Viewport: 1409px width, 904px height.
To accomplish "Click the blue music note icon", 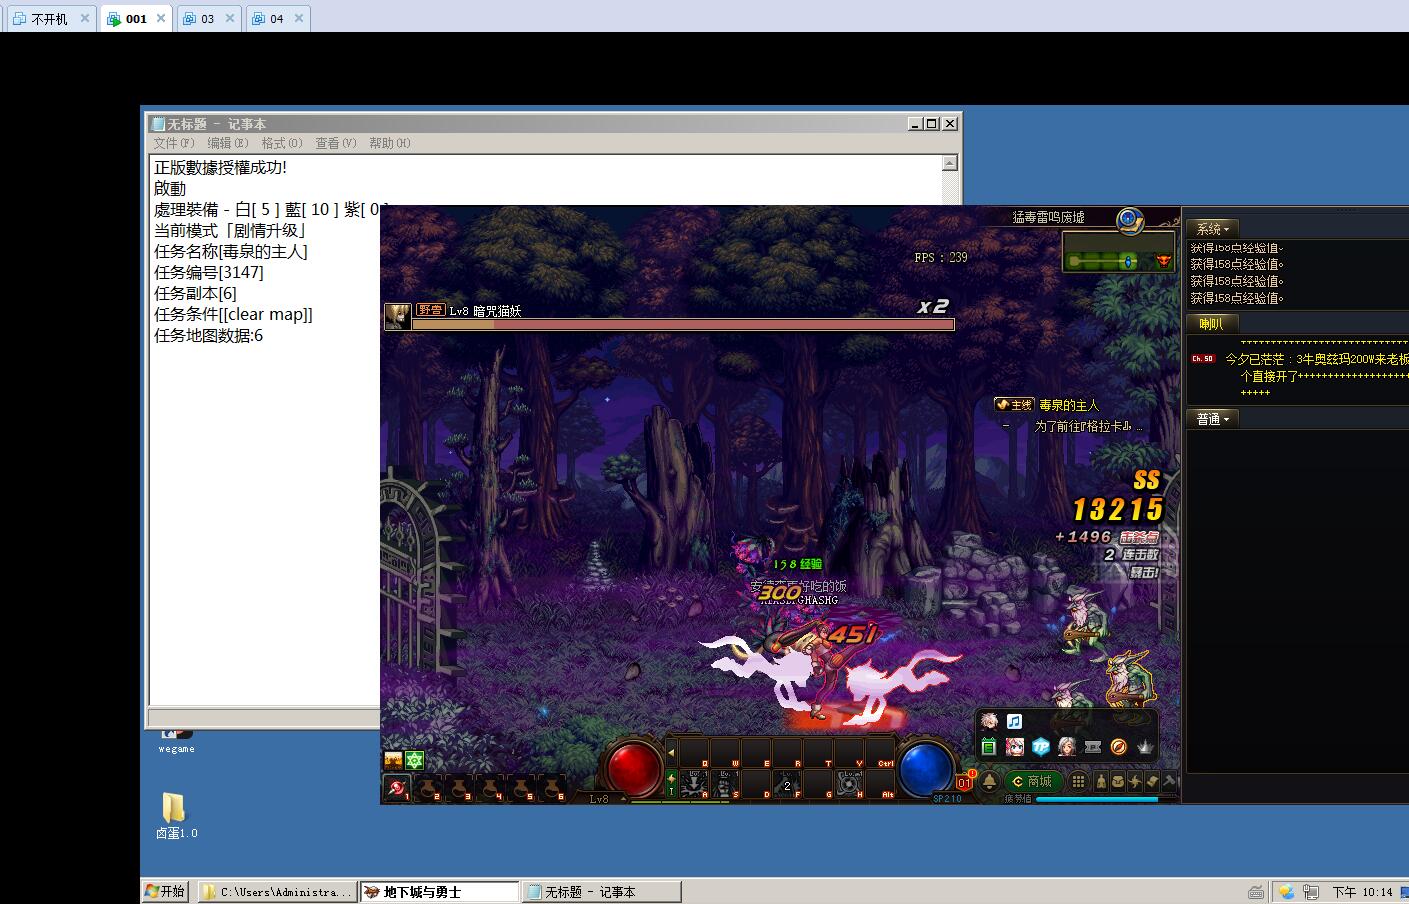I will pyautogui.click(x=1014, y=721).
